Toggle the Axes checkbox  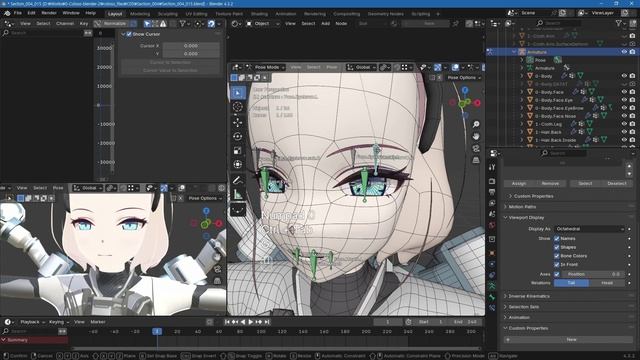[x=557, y=274]
